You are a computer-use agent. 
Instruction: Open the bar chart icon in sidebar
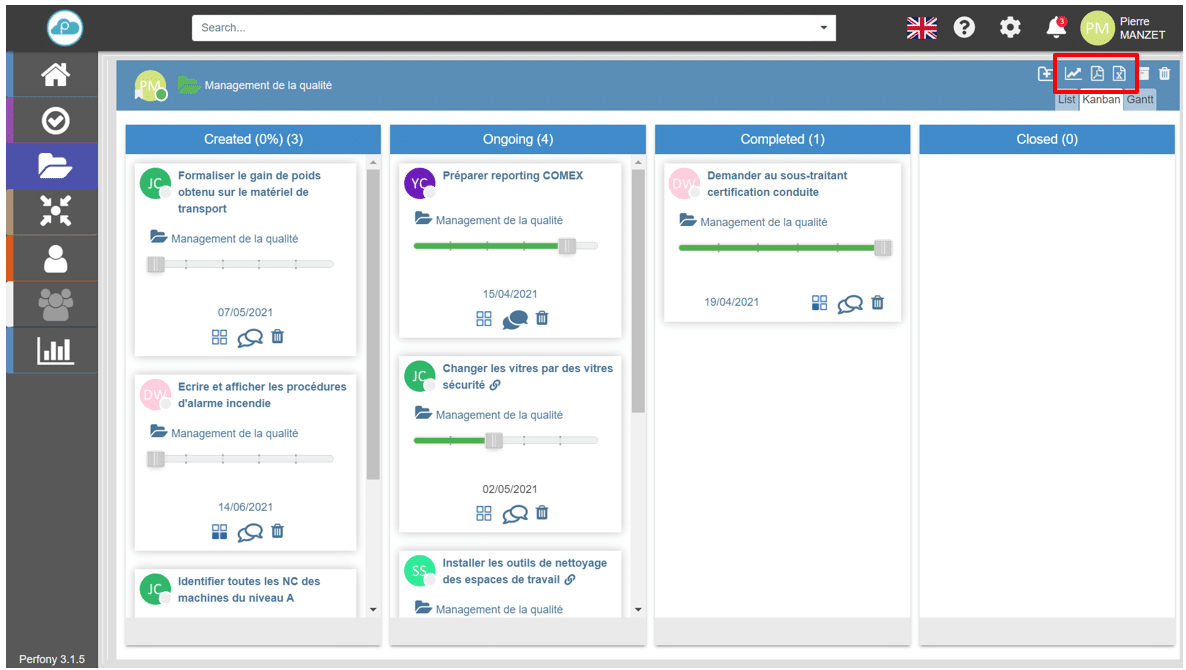[x=54, y=351]
